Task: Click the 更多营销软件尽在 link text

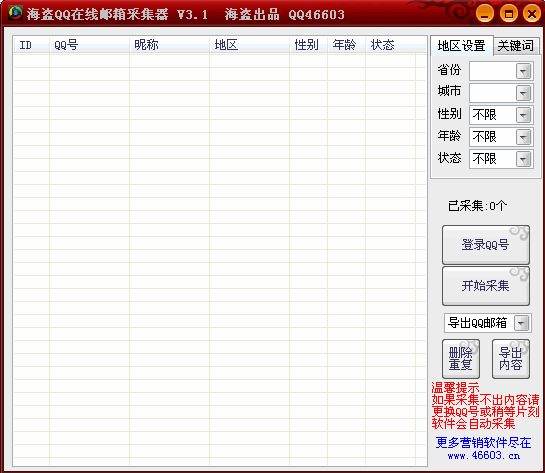Action: pos(484,442)
